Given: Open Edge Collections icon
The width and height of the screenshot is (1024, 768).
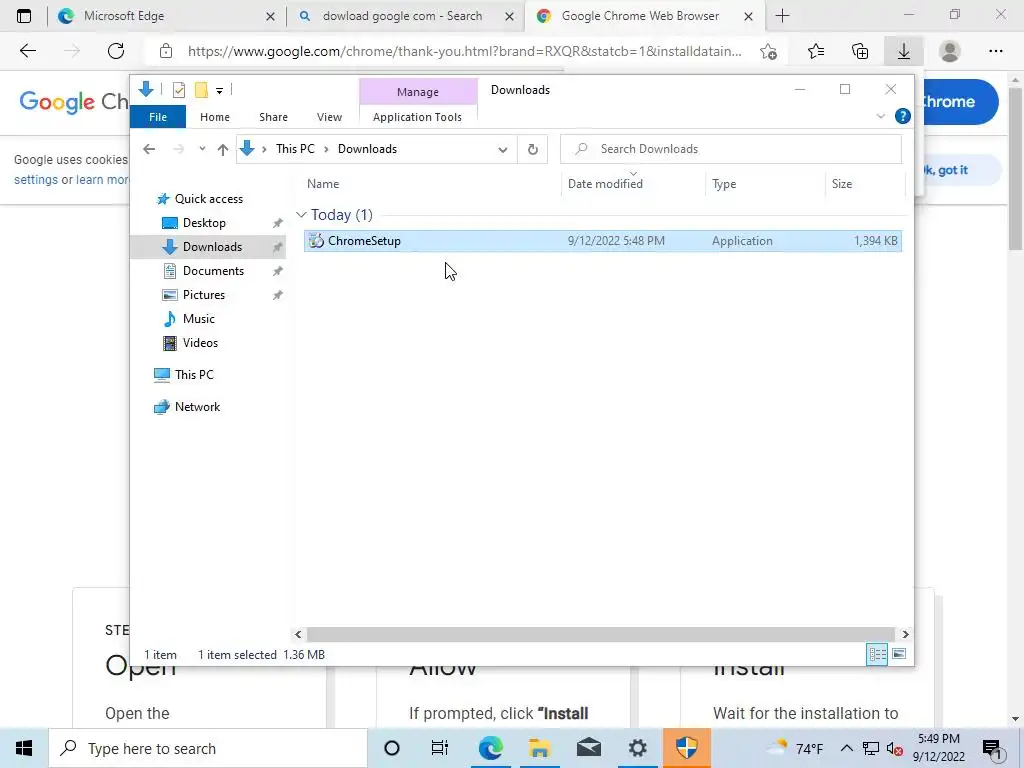Looking at the screenshot, I should coord(860,51).
